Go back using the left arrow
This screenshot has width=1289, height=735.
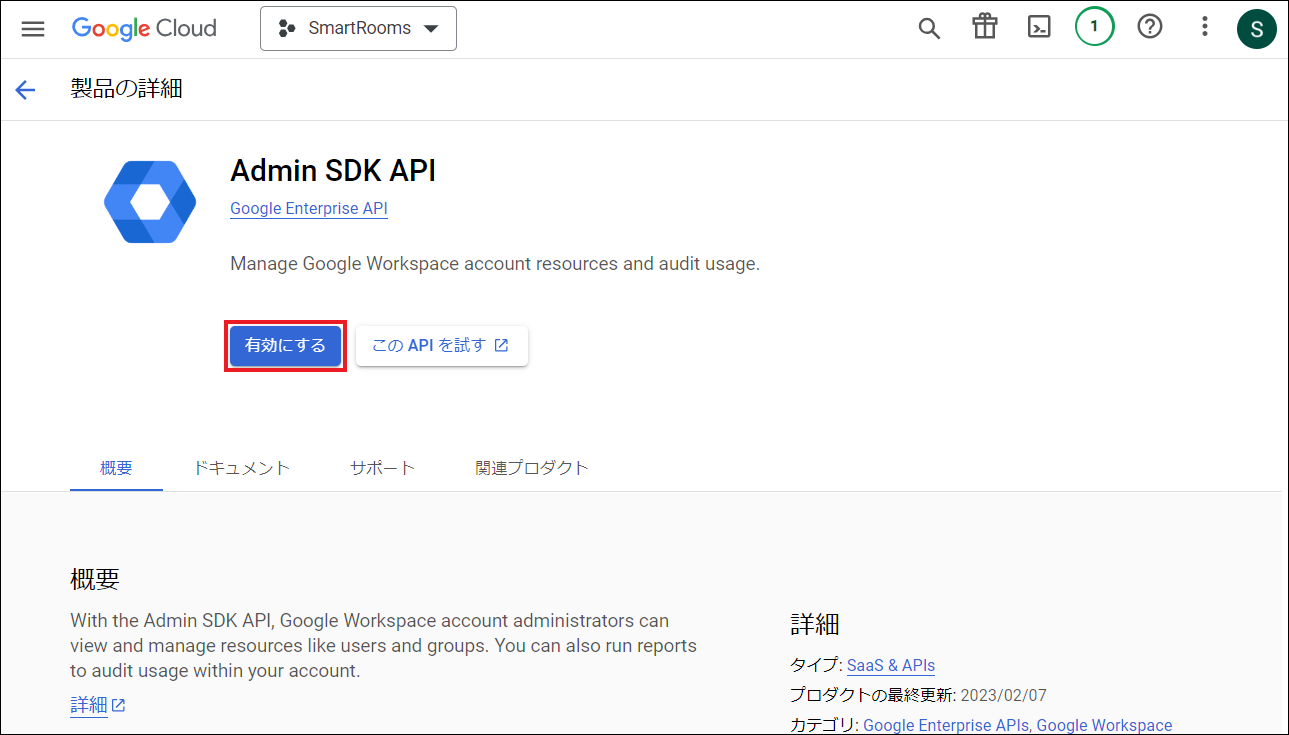tap(25, 90)
